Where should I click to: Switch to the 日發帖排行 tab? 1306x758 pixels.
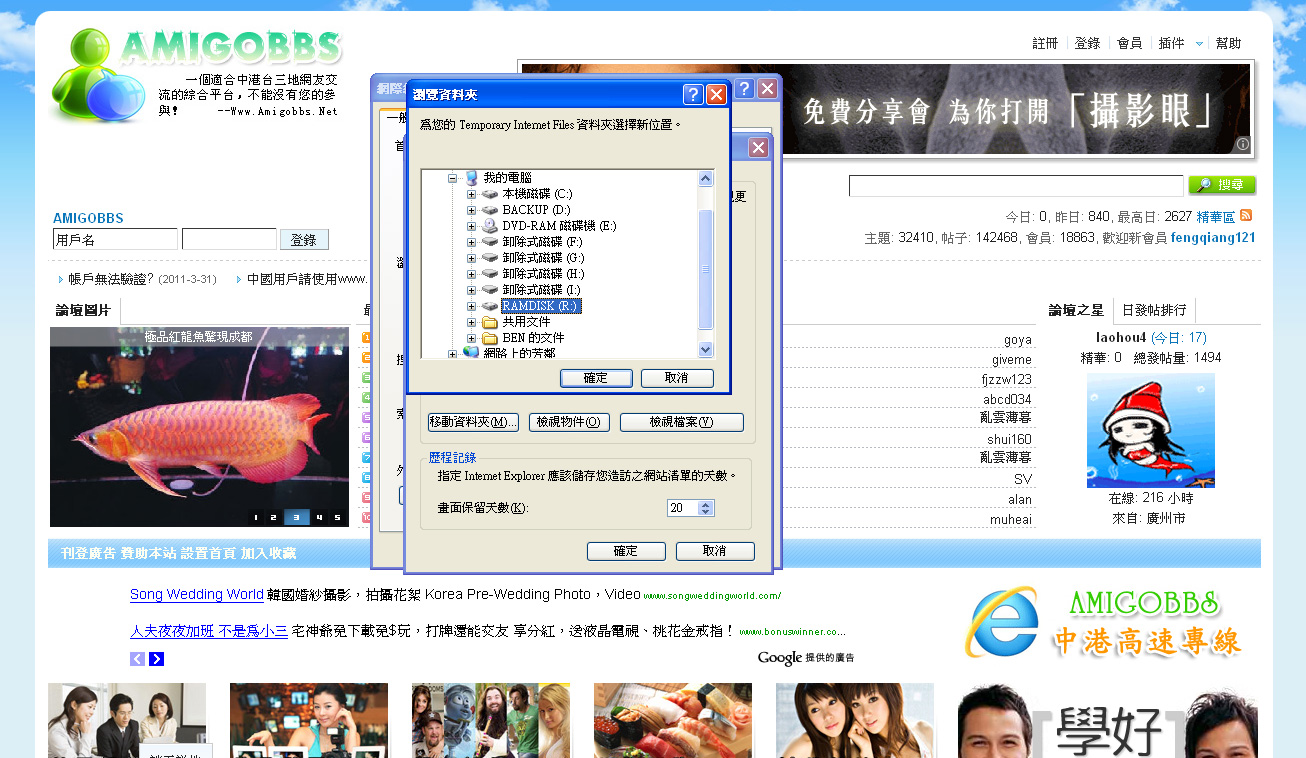(1154, 310)
